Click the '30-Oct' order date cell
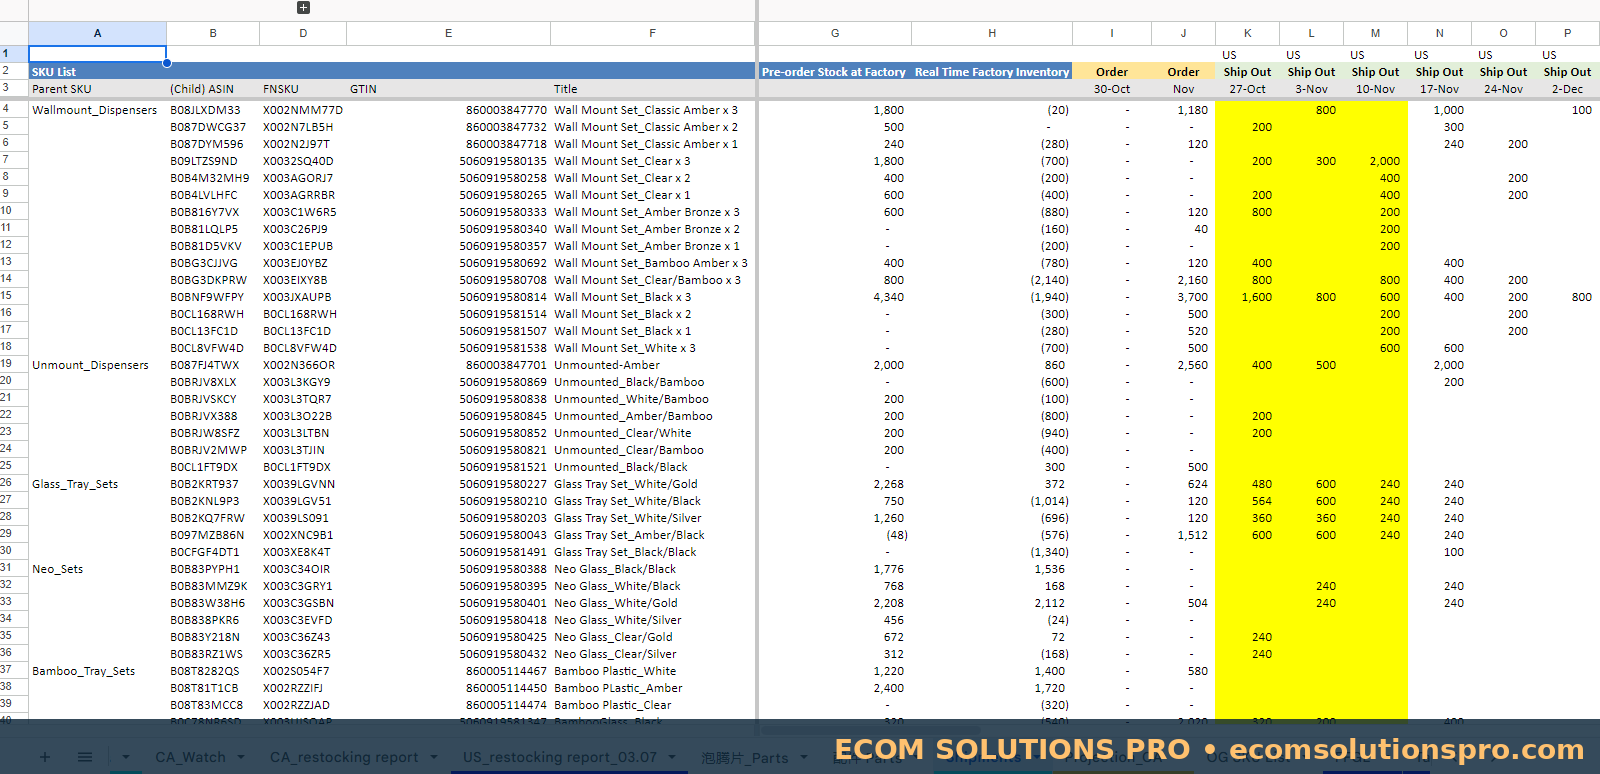Screen dimensions: 1600x774 click(x=1111, y=89)
